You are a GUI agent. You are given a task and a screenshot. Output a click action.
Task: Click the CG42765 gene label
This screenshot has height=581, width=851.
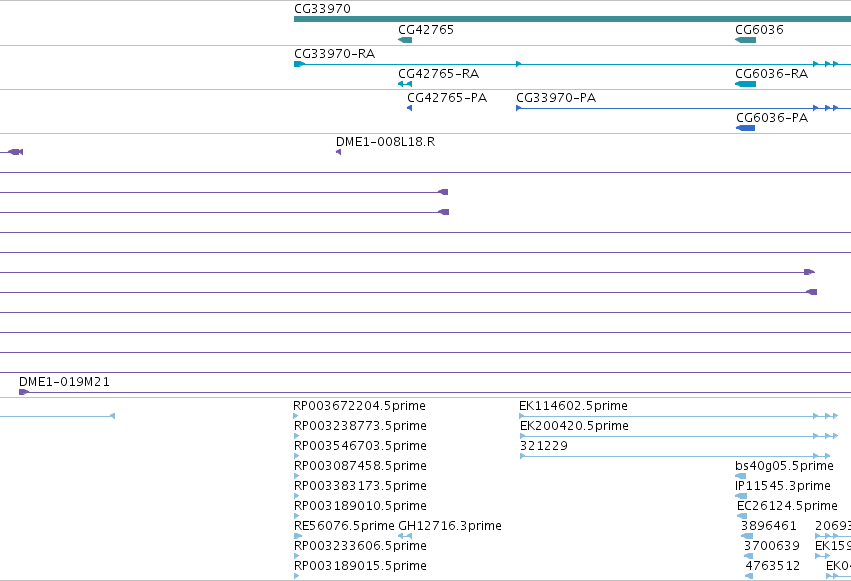pos(426,30)
